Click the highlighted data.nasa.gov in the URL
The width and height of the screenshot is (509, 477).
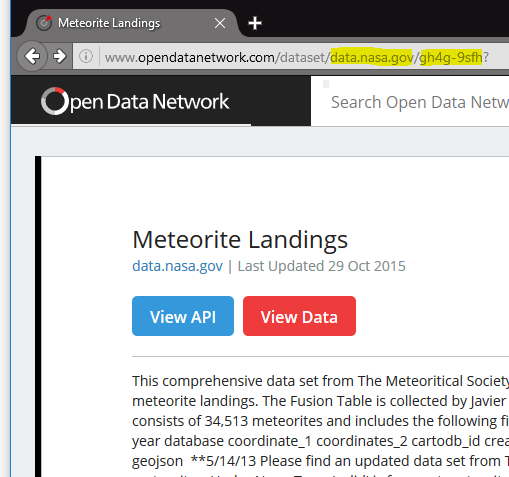tap(372, 57)
